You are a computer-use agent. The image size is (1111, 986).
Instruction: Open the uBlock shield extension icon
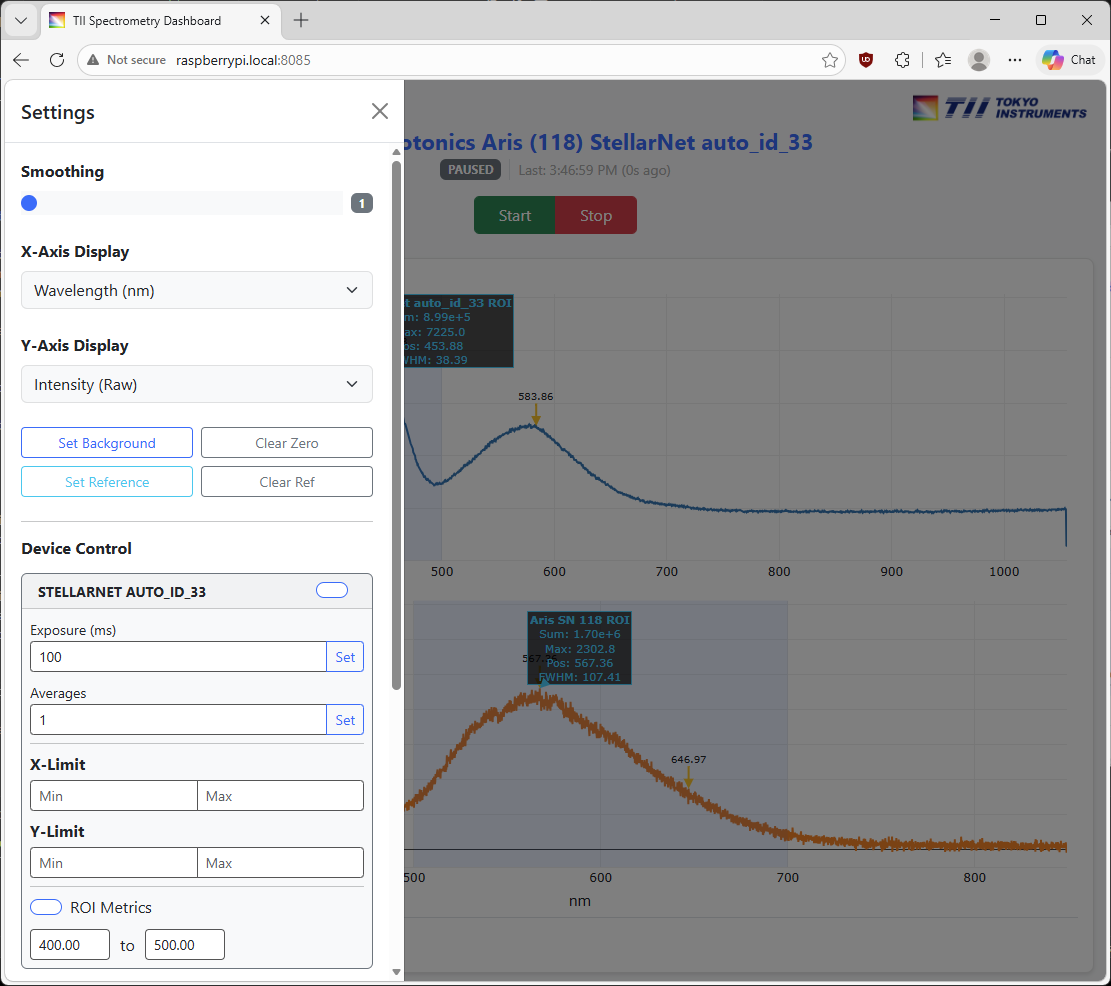click(866, 60)
